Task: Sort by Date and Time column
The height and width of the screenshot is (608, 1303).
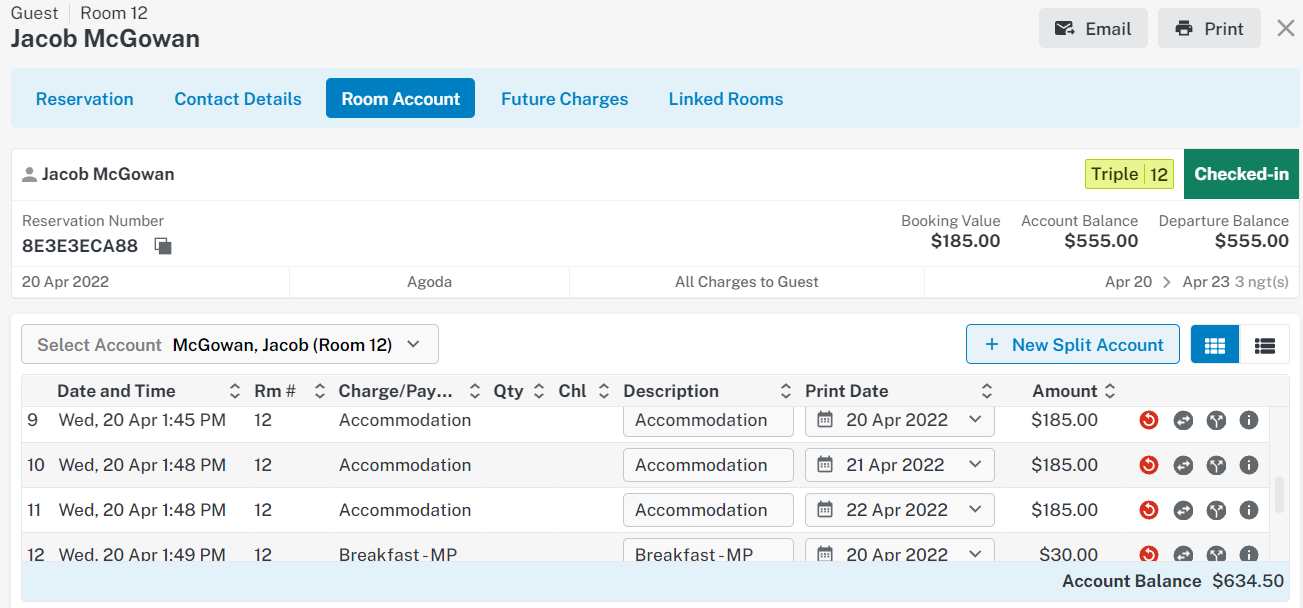Action: [235, 391]
